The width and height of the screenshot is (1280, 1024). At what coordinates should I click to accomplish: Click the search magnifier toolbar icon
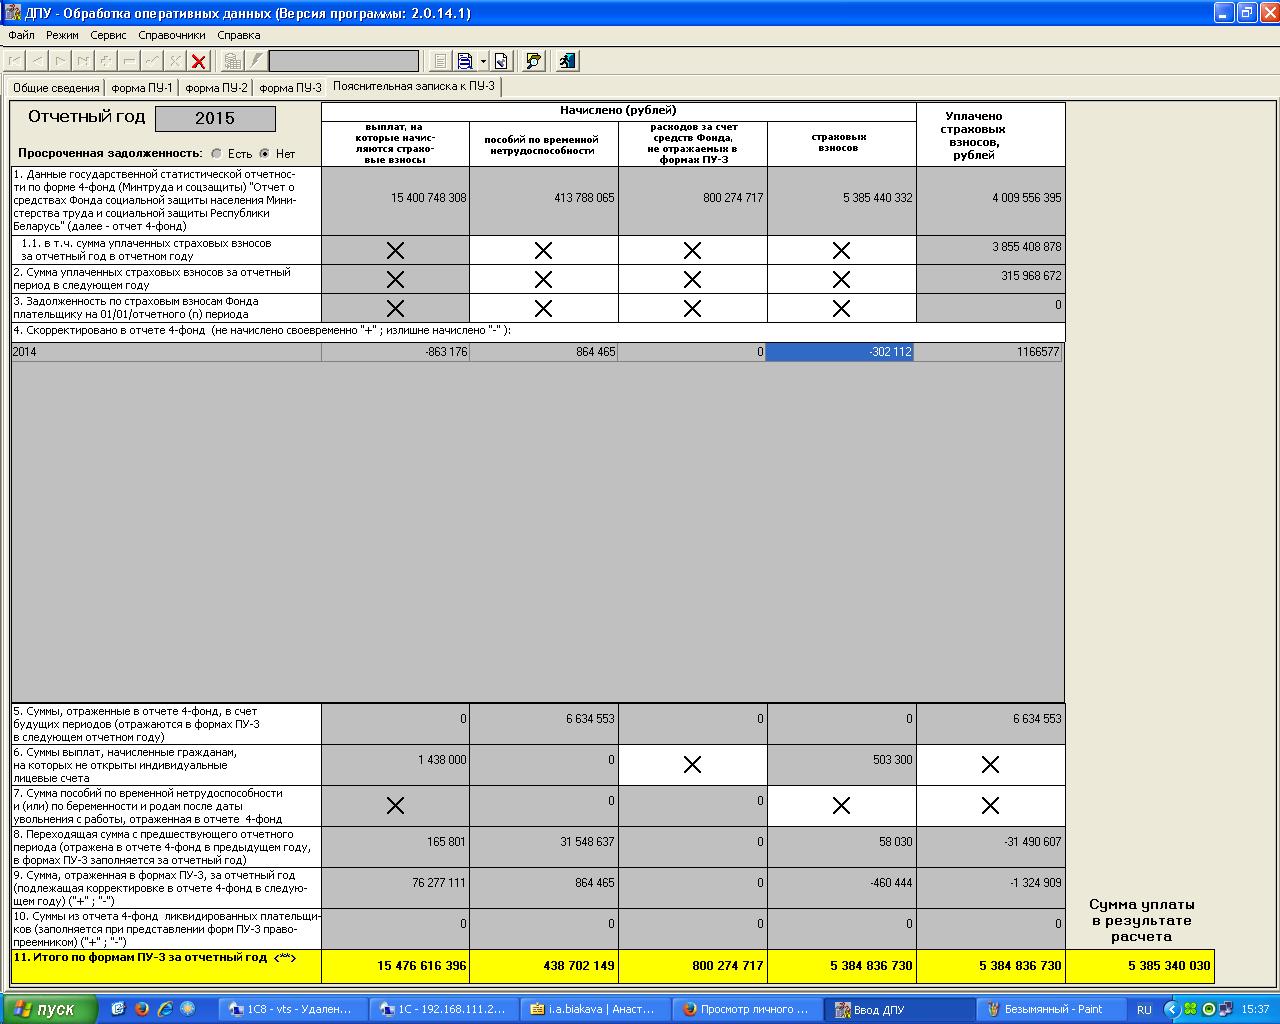click(534, 61)
